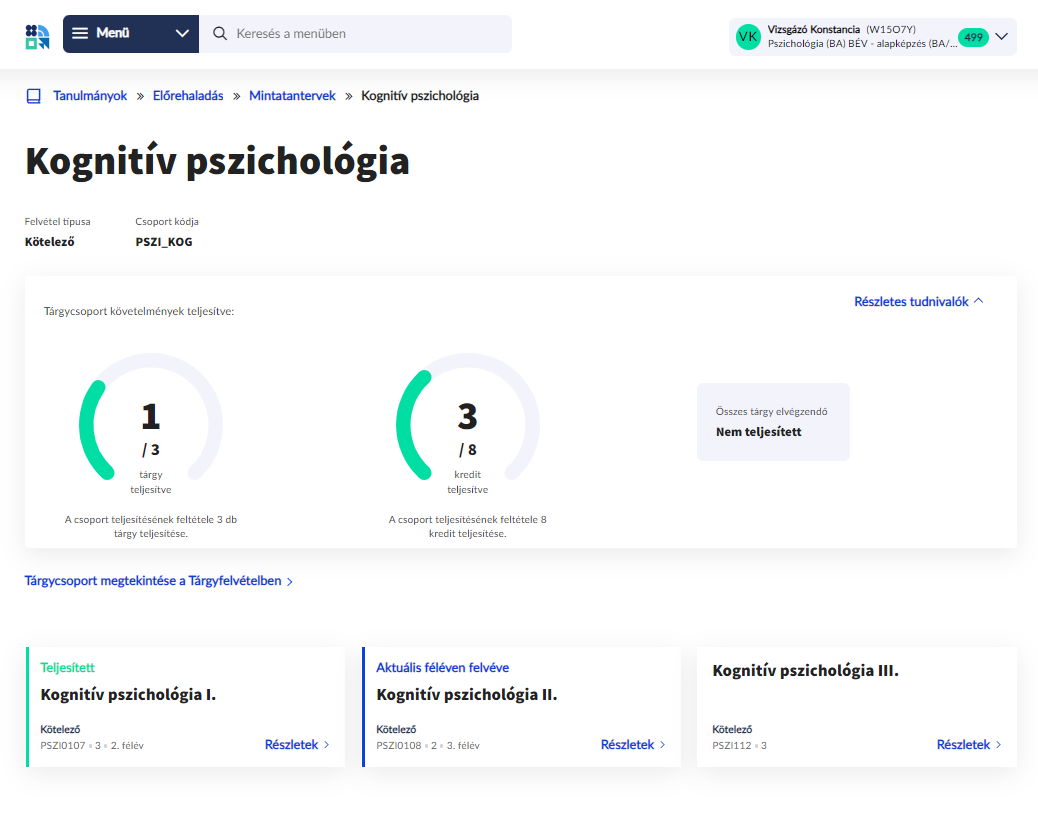Click the book icon in breadcrumb
The width and height of the screenshot is (1038, 813).
pyautogui.click(x=33, y=96)
